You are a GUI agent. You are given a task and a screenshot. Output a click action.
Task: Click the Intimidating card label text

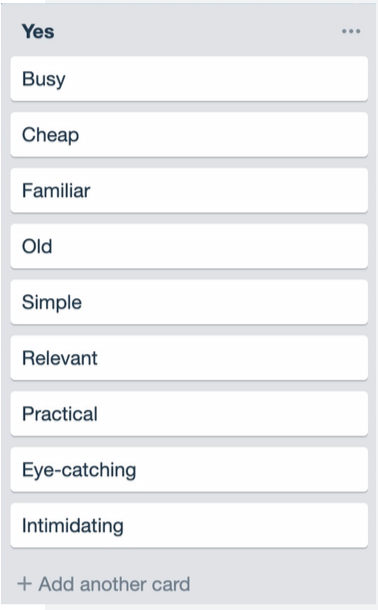(73, 526)
